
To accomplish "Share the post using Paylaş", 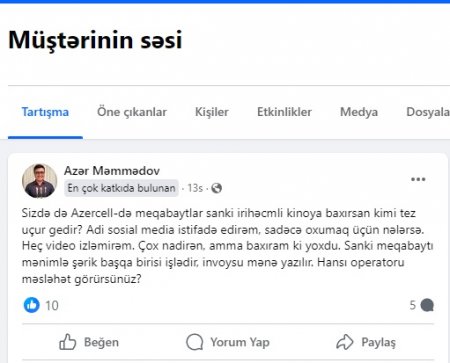I will (366, 342).
